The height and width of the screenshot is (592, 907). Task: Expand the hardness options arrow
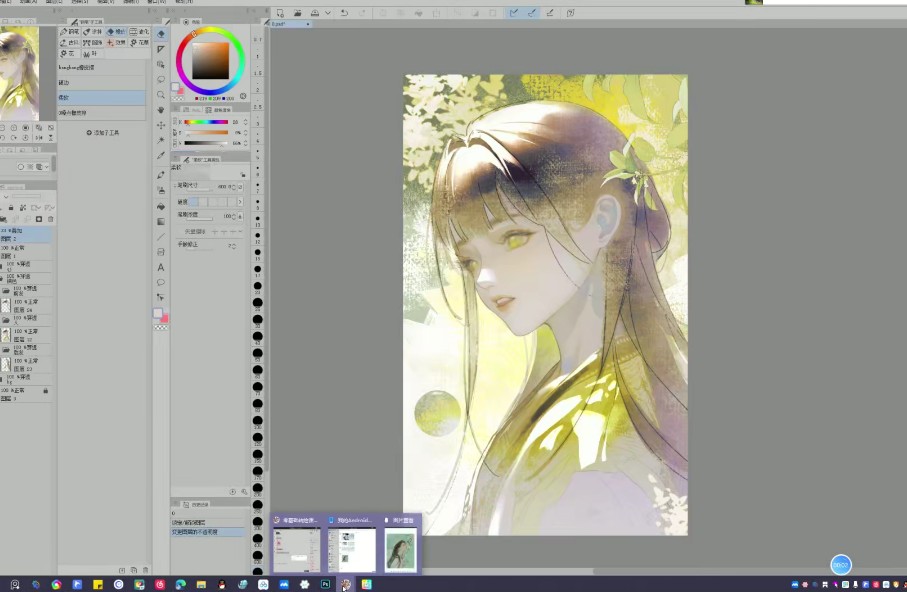coord(240,201)
